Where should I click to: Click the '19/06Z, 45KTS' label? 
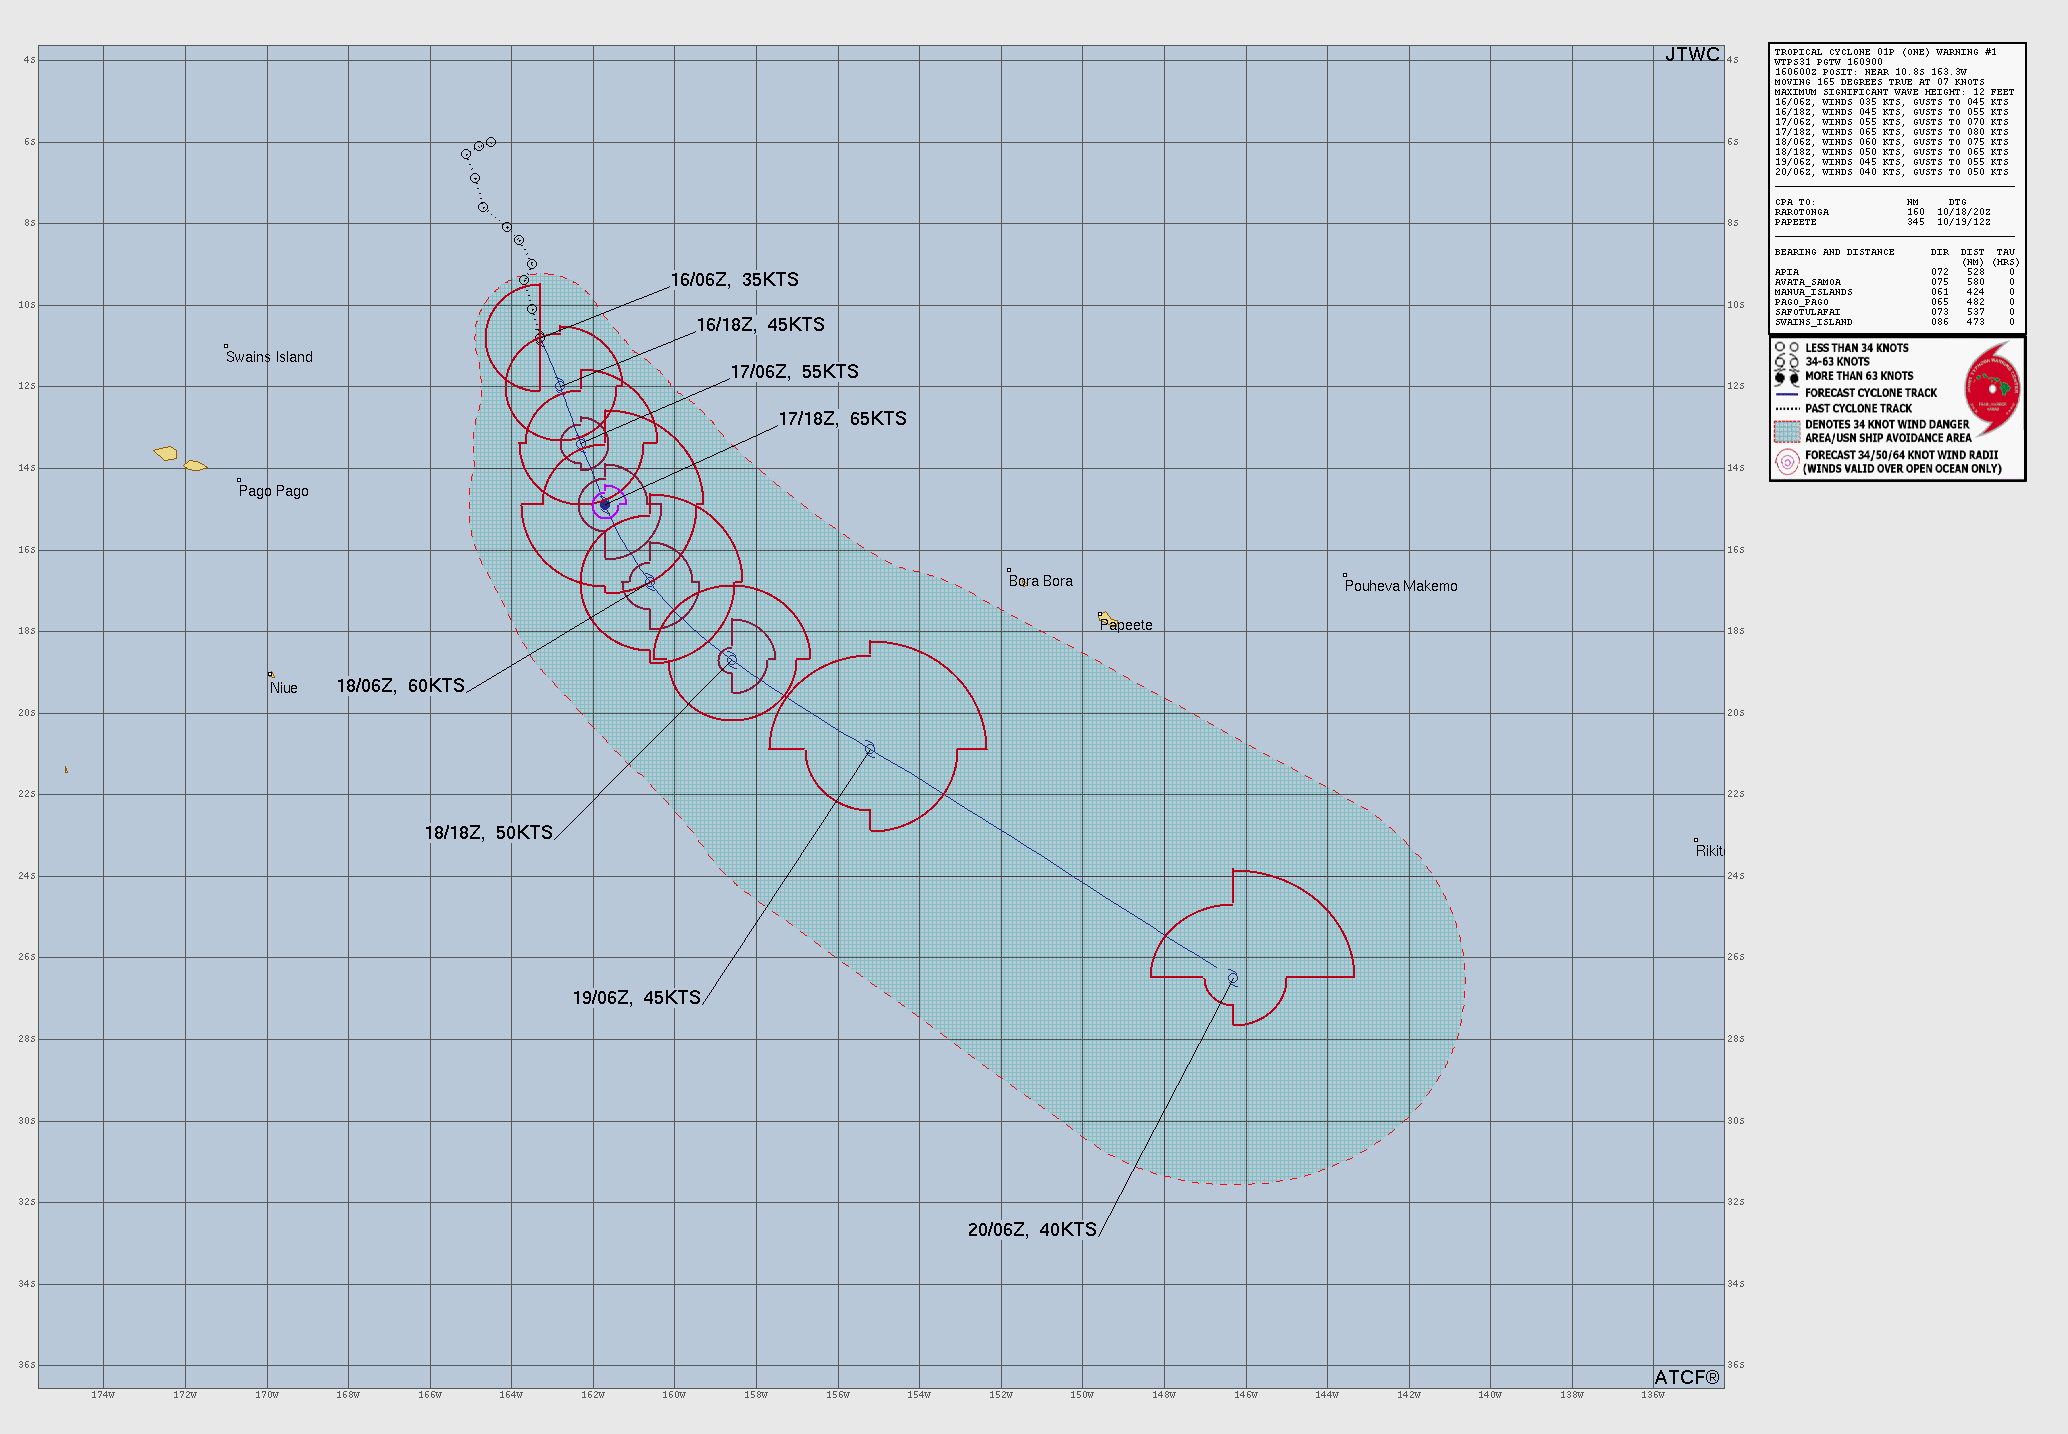pyautogui.click(x=636, y=998)
